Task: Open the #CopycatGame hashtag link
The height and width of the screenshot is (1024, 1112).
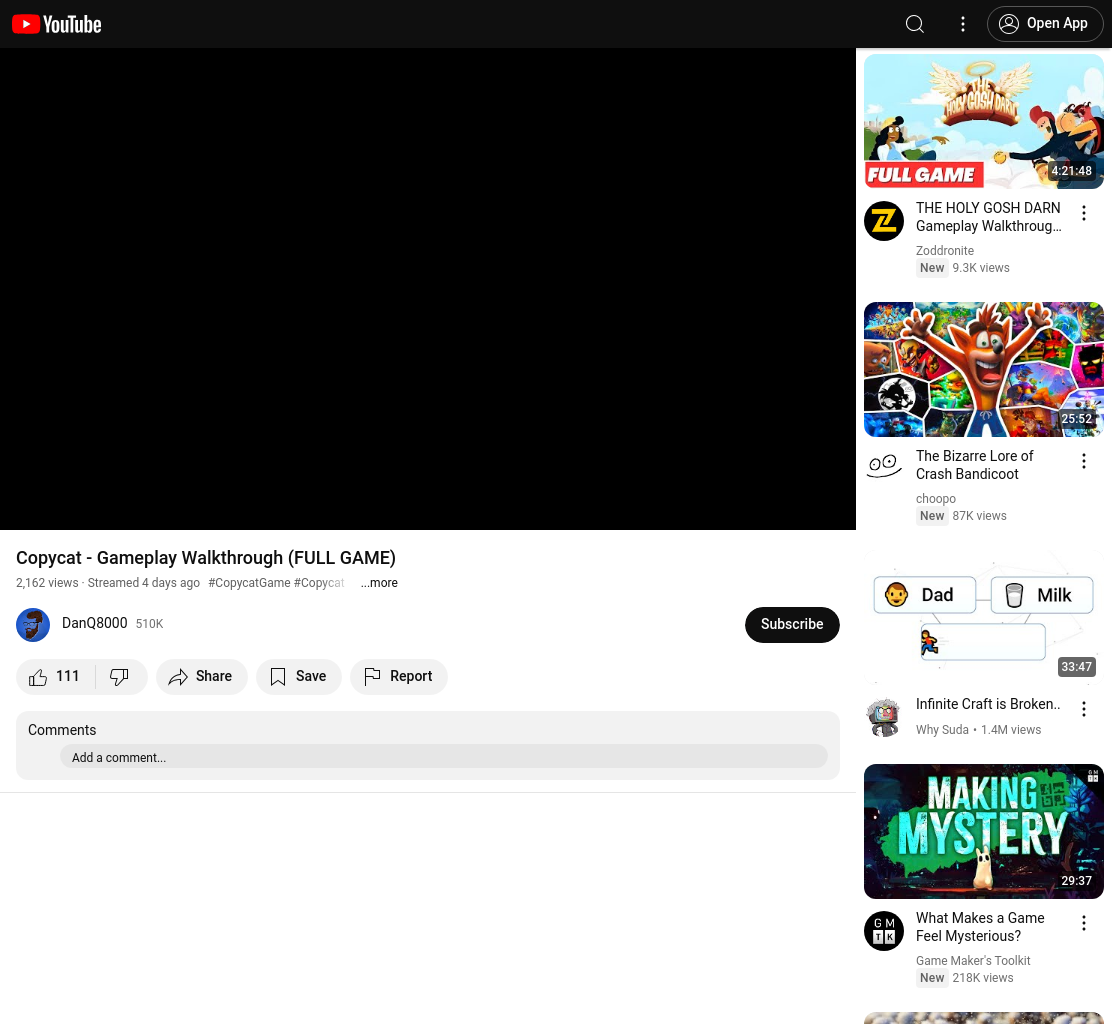Action: tap(249, 583)
